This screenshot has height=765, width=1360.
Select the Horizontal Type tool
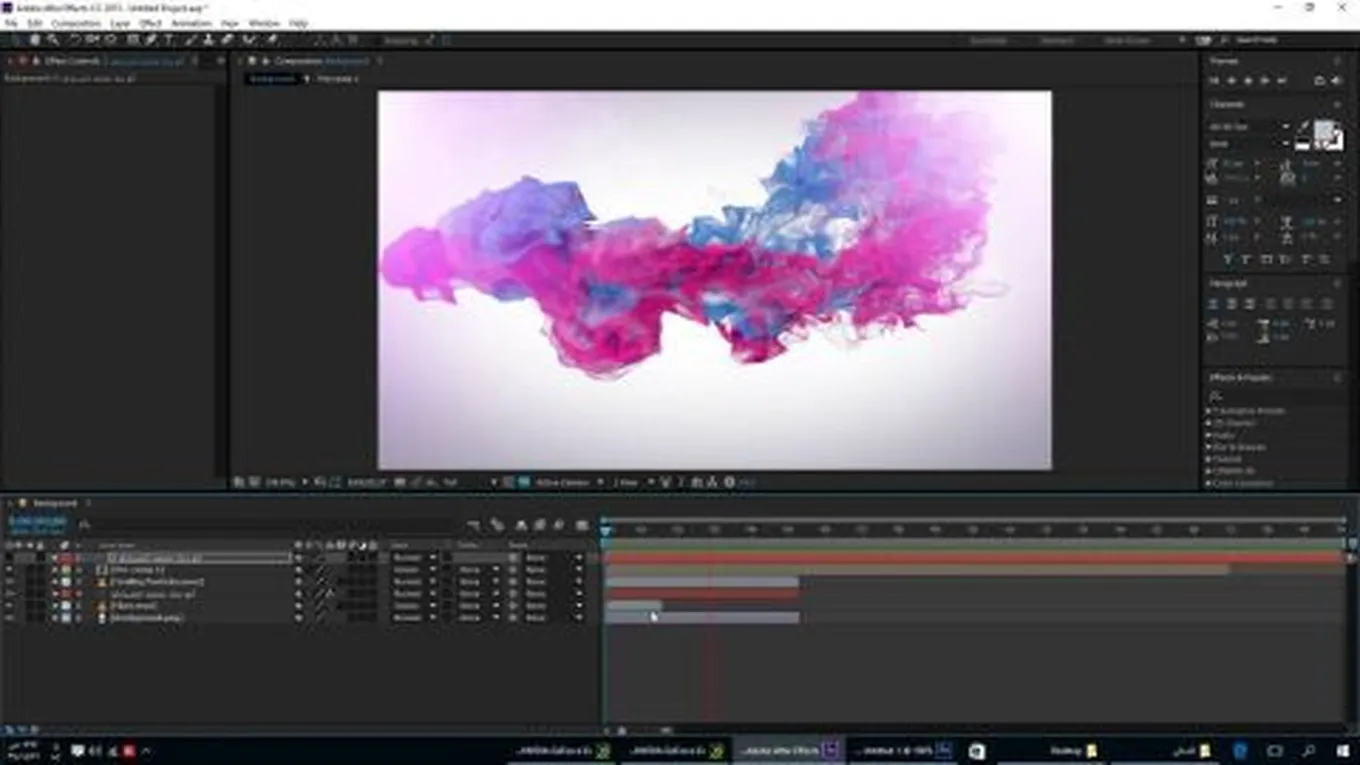169,40
